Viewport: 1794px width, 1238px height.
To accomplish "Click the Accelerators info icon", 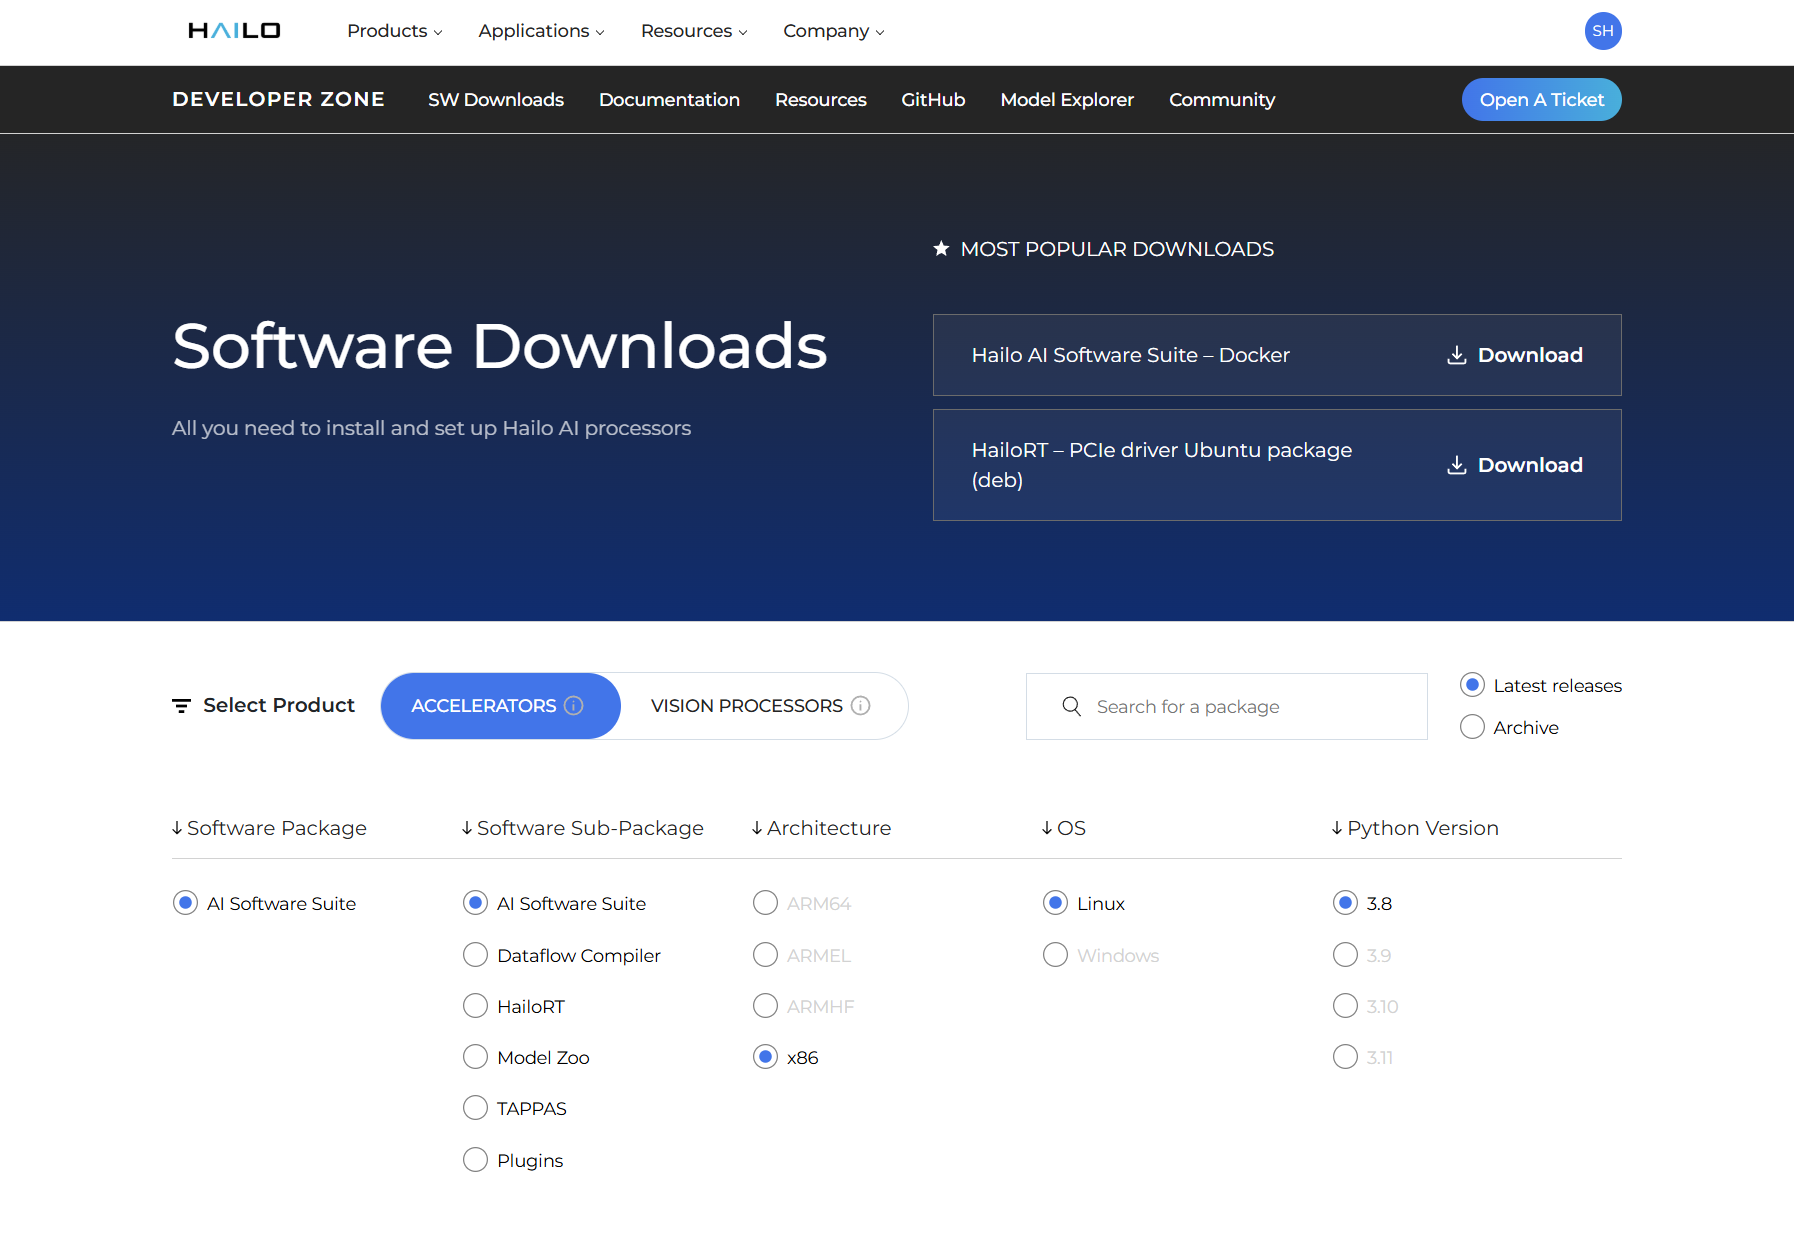I will (574, 706).
